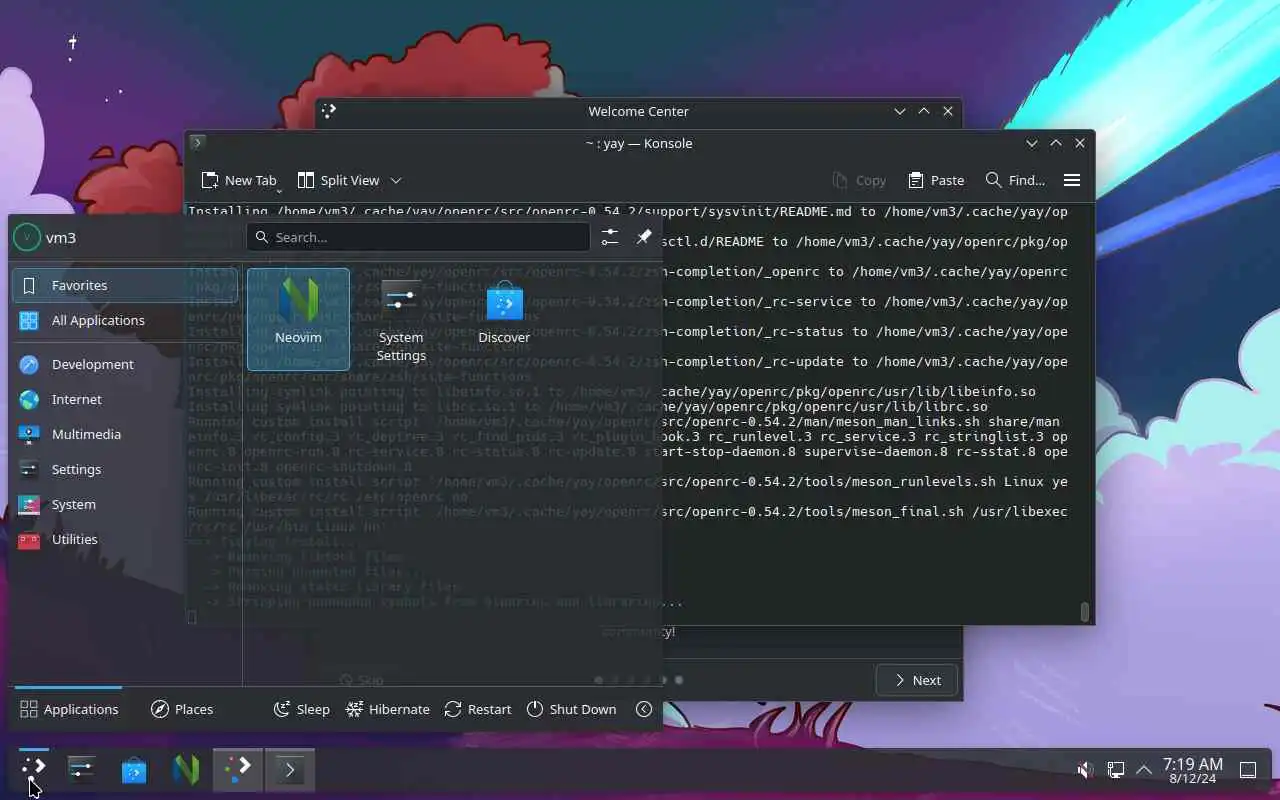Restart the computer
Screen dimensions: 1280x800
click(x=478, y=709)
